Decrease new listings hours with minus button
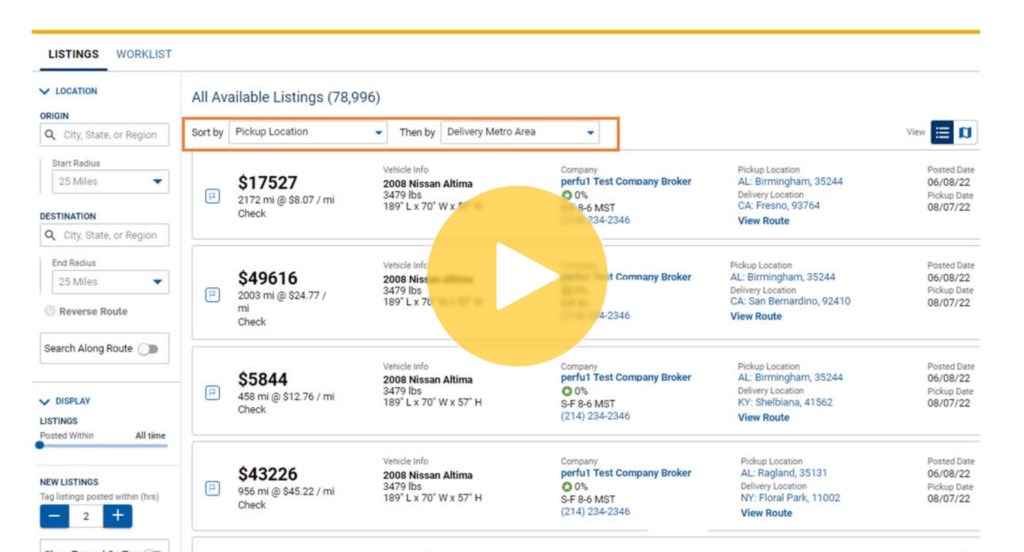 pyautogui.click(x=54, y=516)
